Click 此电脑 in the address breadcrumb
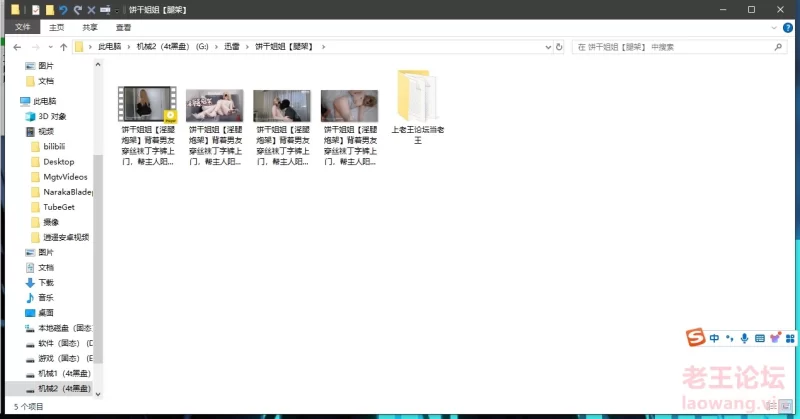 [110, 46]
